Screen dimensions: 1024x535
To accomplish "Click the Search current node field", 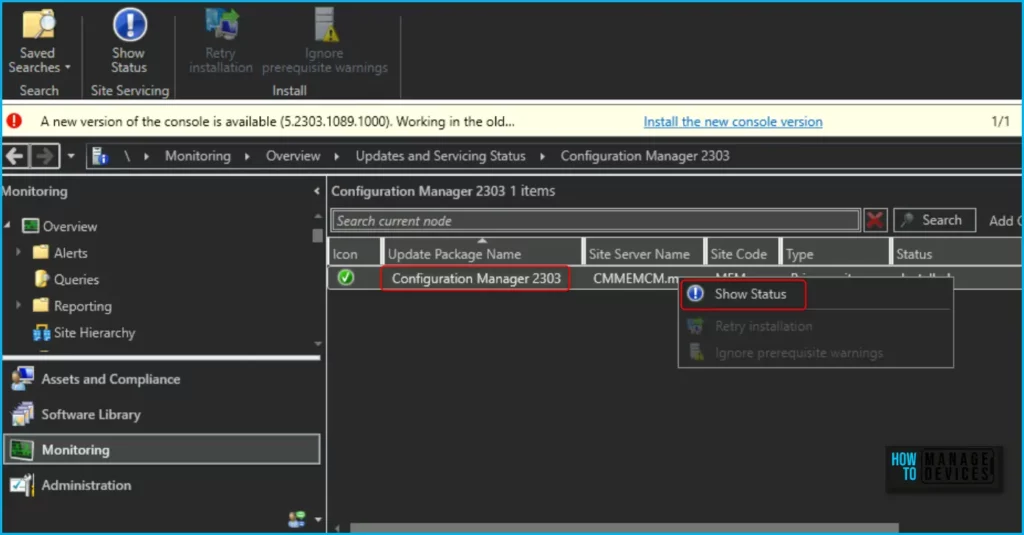I will tap(596, 221).
